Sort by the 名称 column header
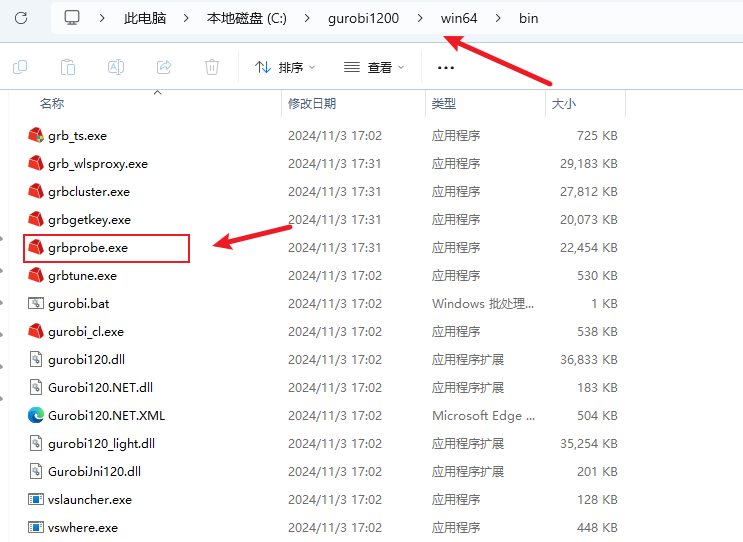 point(52,103)
